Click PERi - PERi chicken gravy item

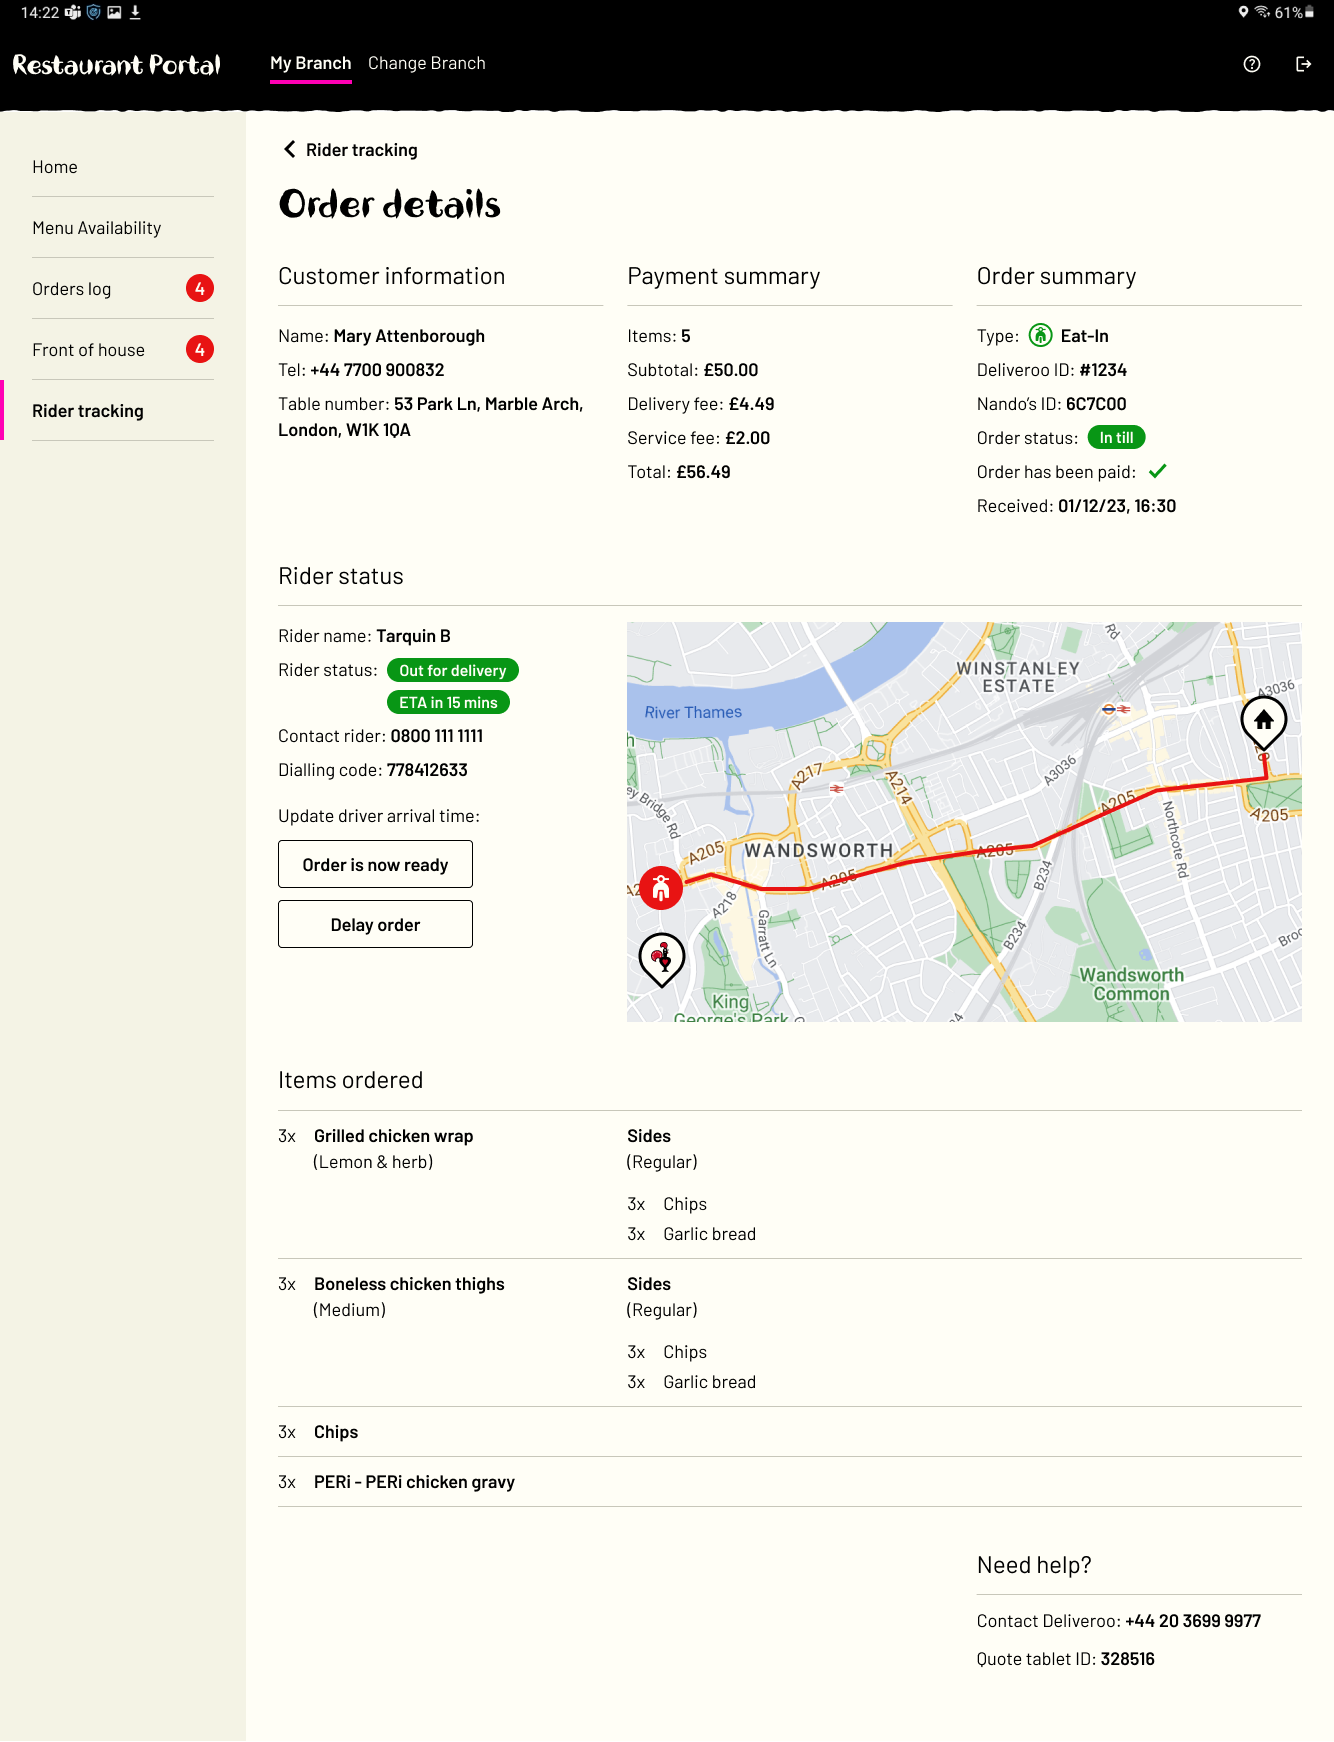coord(414,1482)
